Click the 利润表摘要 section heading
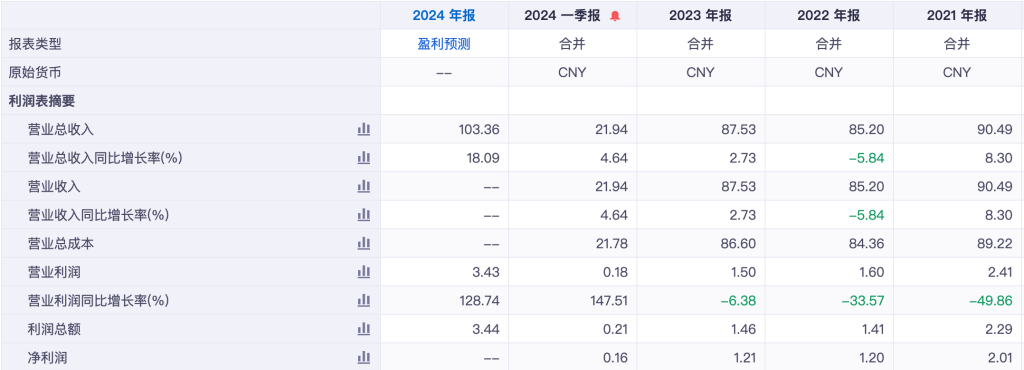 (x=42, y=101)
